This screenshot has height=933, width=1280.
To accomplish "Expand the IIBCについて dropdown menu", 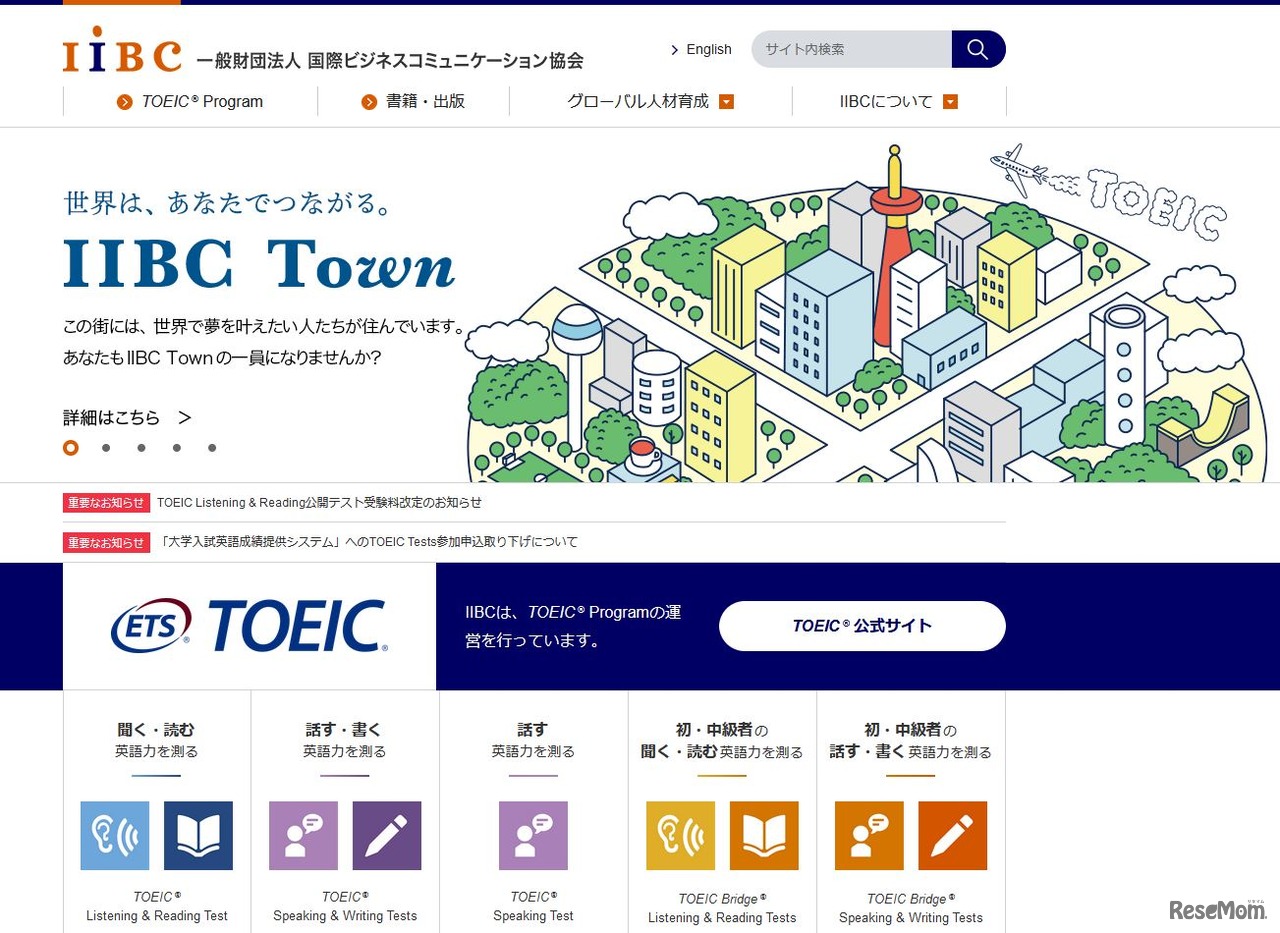I will coord(899,101).
